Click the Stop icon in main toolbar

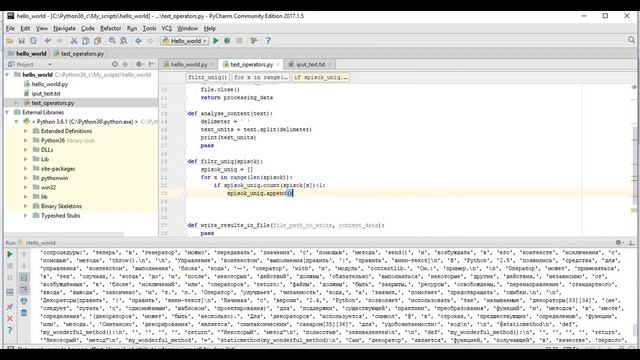(x=239, y=41)
